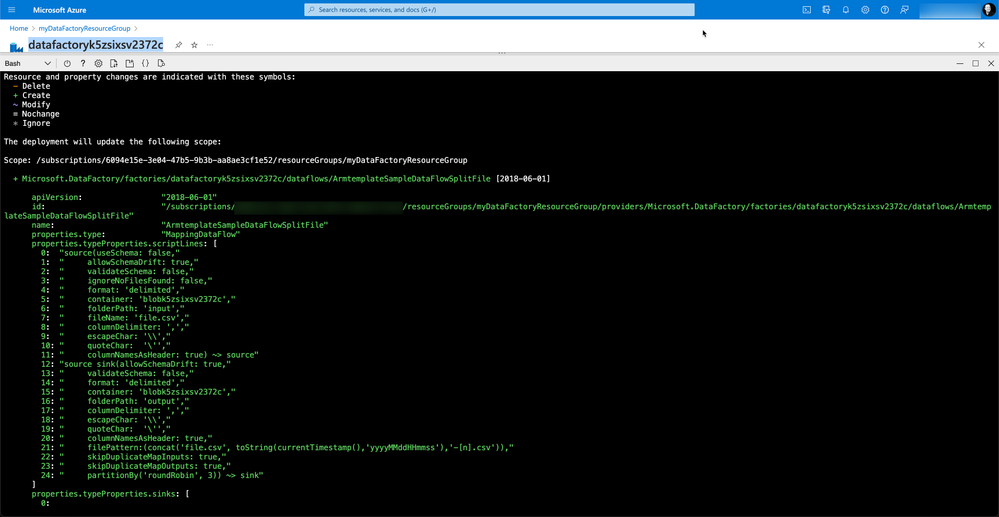The image size is (999, 517).
Task: Click the Scope subscriptions path line
Action: [x=236, y=160]
